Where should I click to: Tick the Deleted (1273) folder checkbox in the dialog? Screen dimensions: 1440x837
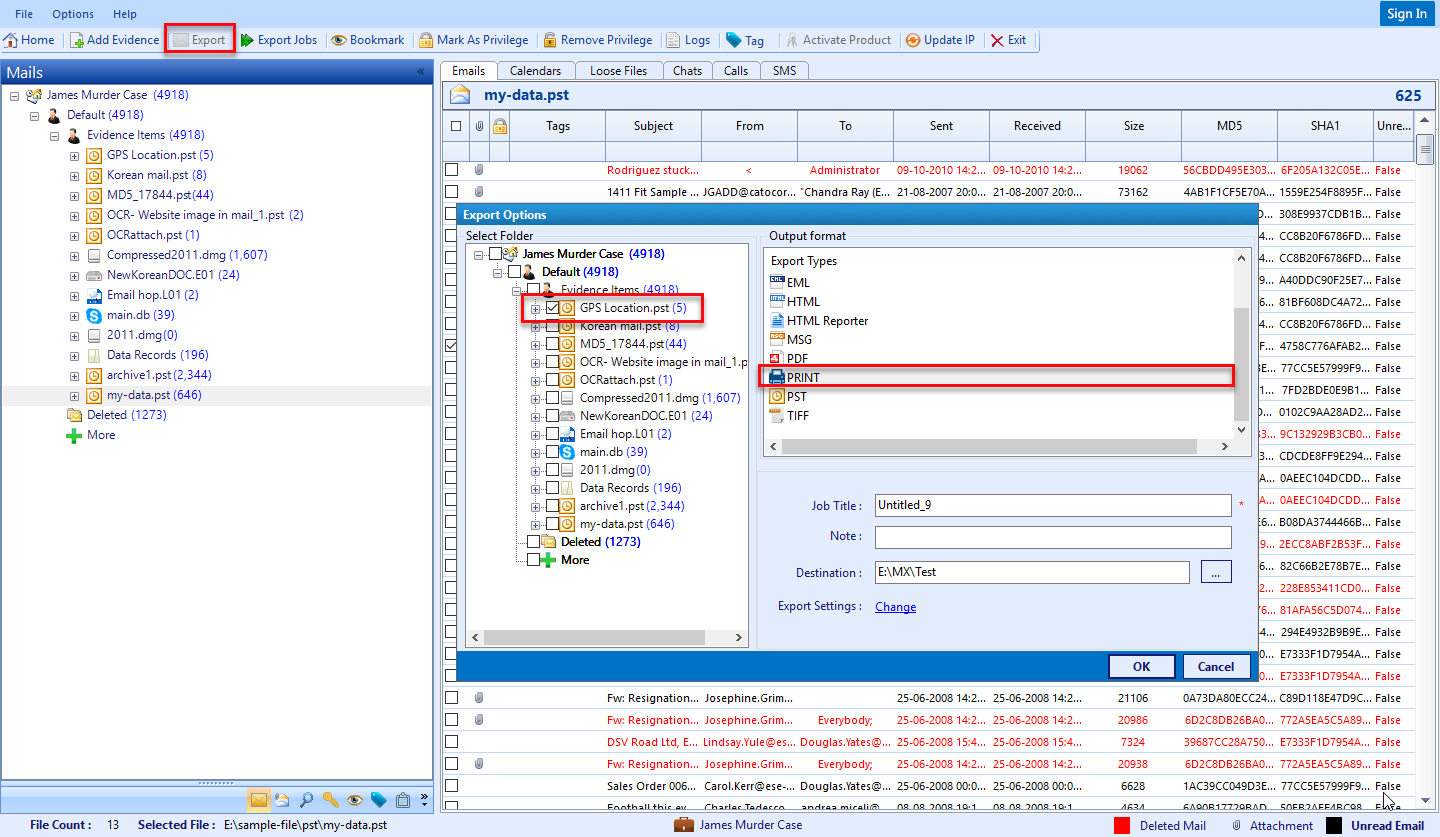pyautogui.click(x=533, y=542)
